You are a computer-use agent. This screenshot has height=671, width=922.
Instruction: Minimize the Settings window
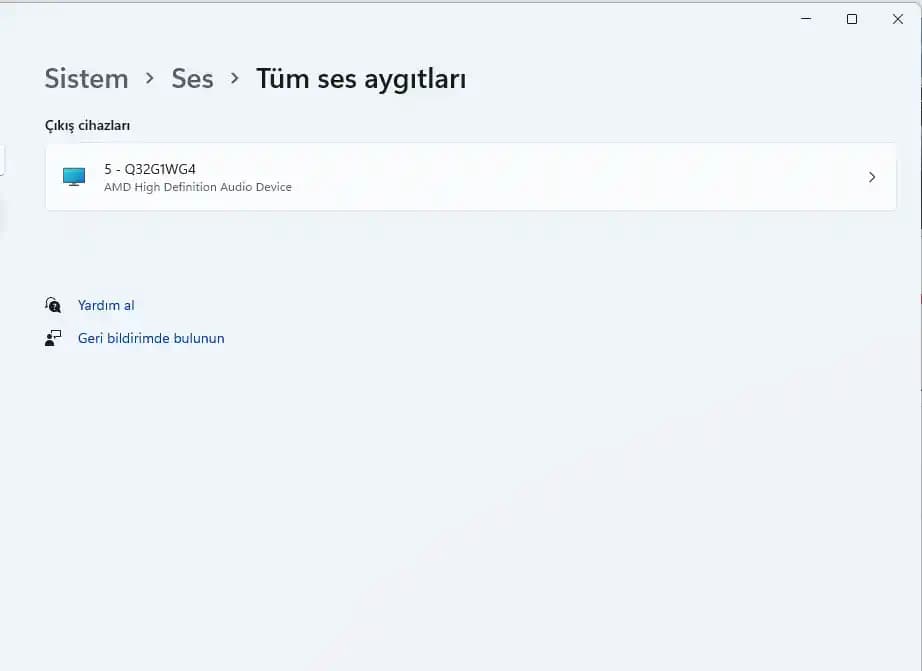tap(806, 19)
